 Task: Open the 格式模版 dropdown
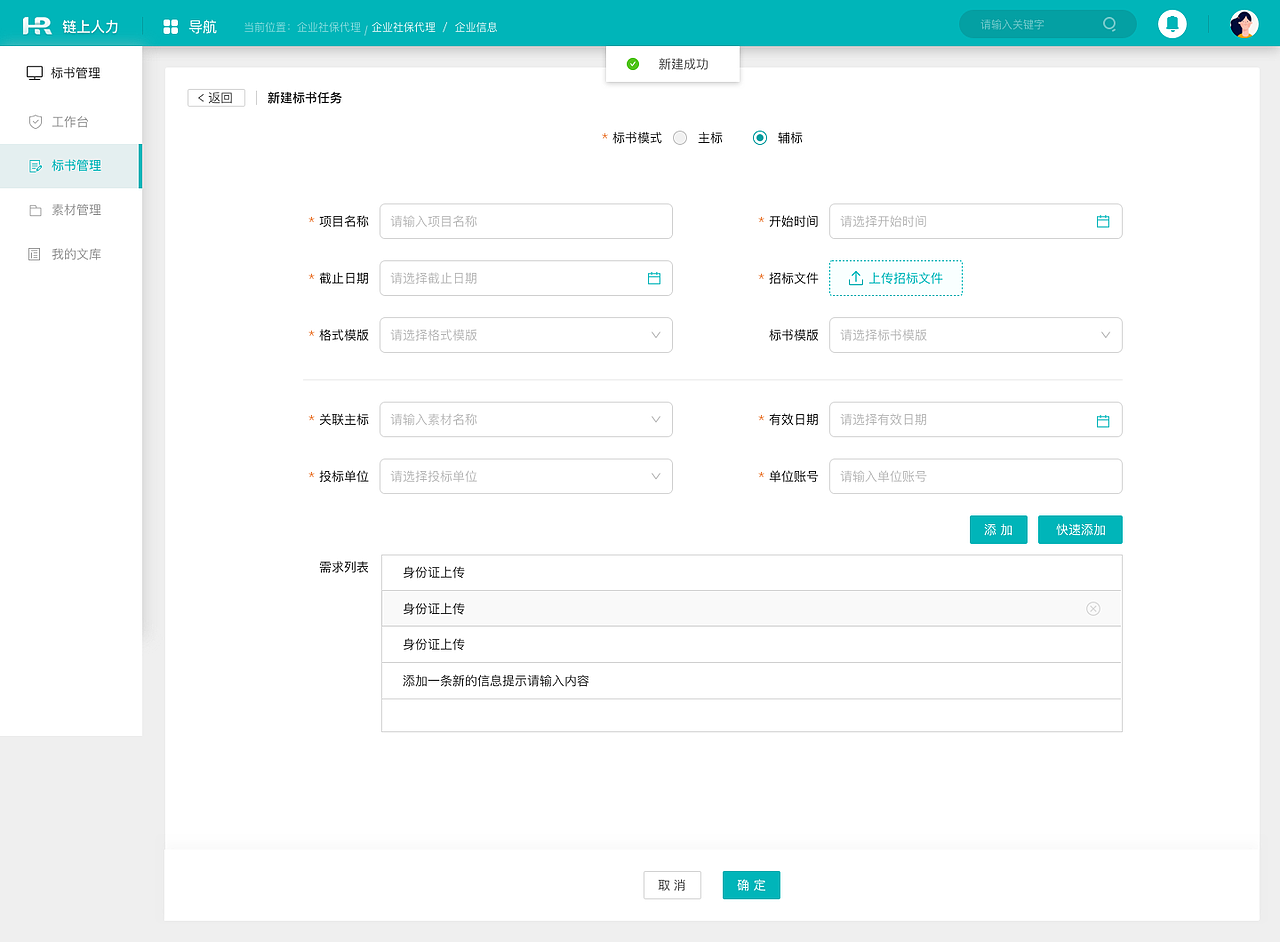pos(655,335)
